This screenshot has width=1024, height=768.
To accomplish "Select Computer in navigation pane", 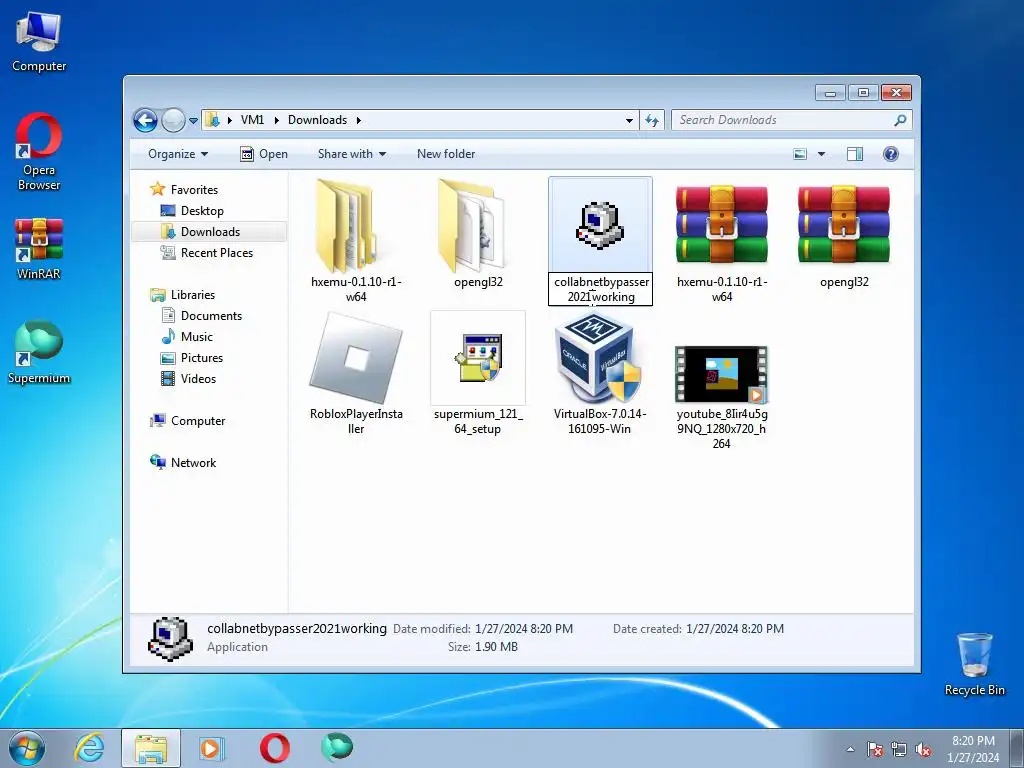I will (x=198, y=421).
